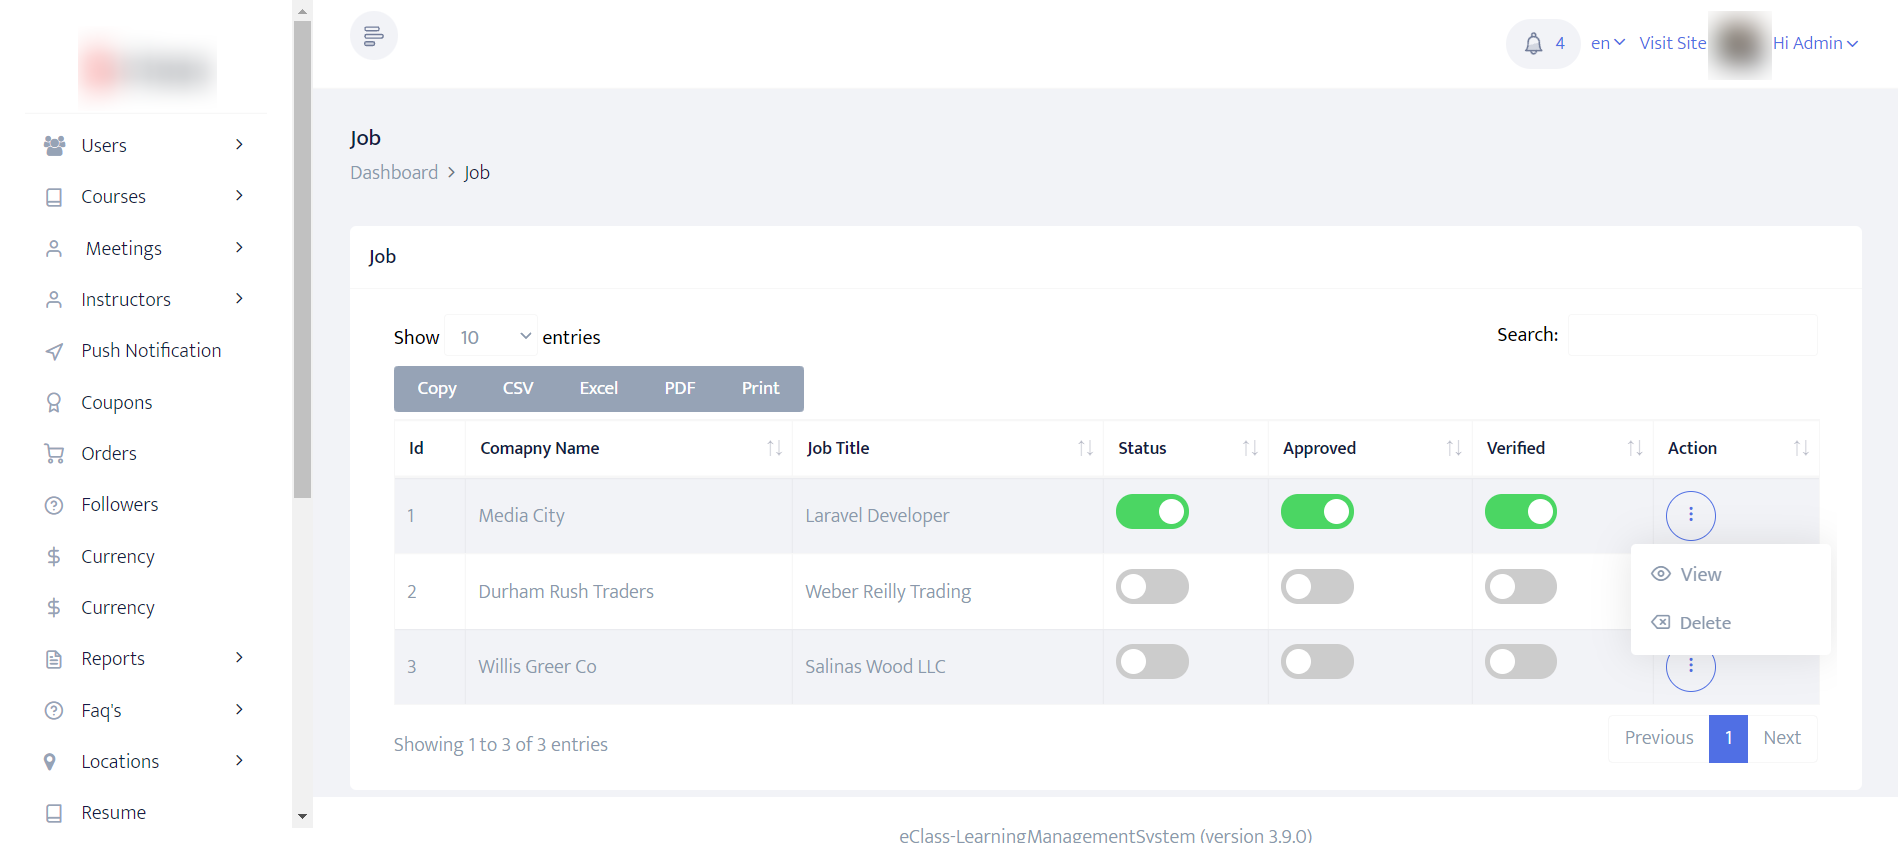Select View from the action menu
The image size is (1898, 843).
pos(1700,574)
